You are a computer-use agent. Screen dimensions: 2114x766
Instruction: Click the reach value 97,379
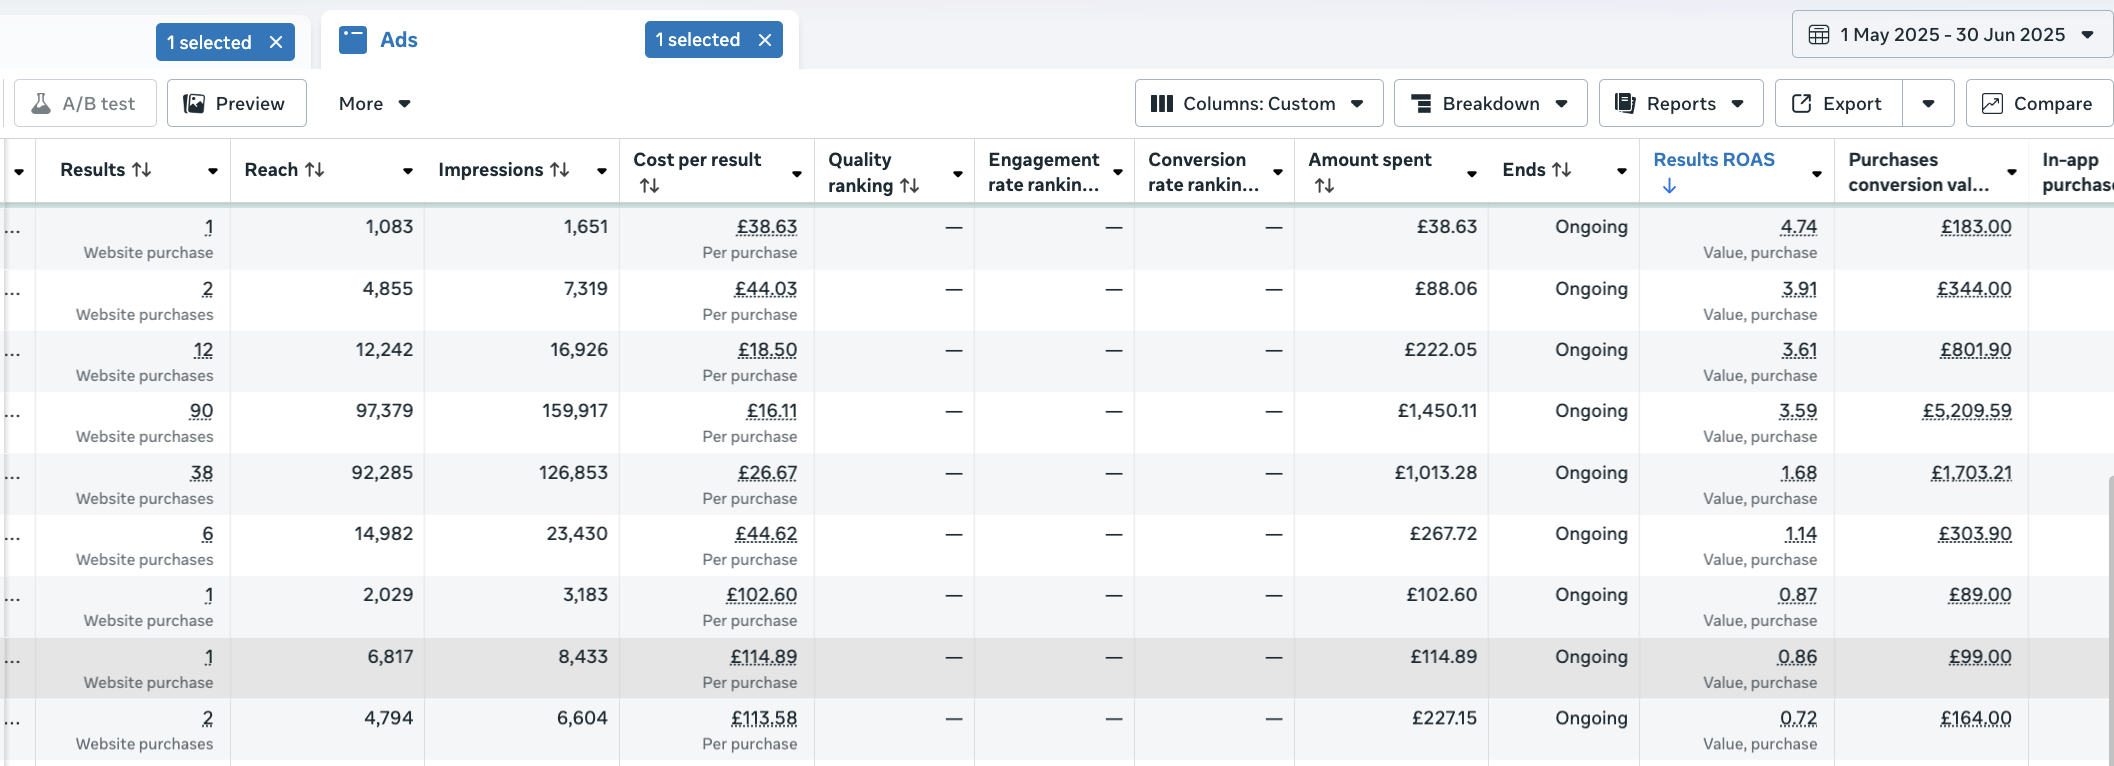point(384,411)
